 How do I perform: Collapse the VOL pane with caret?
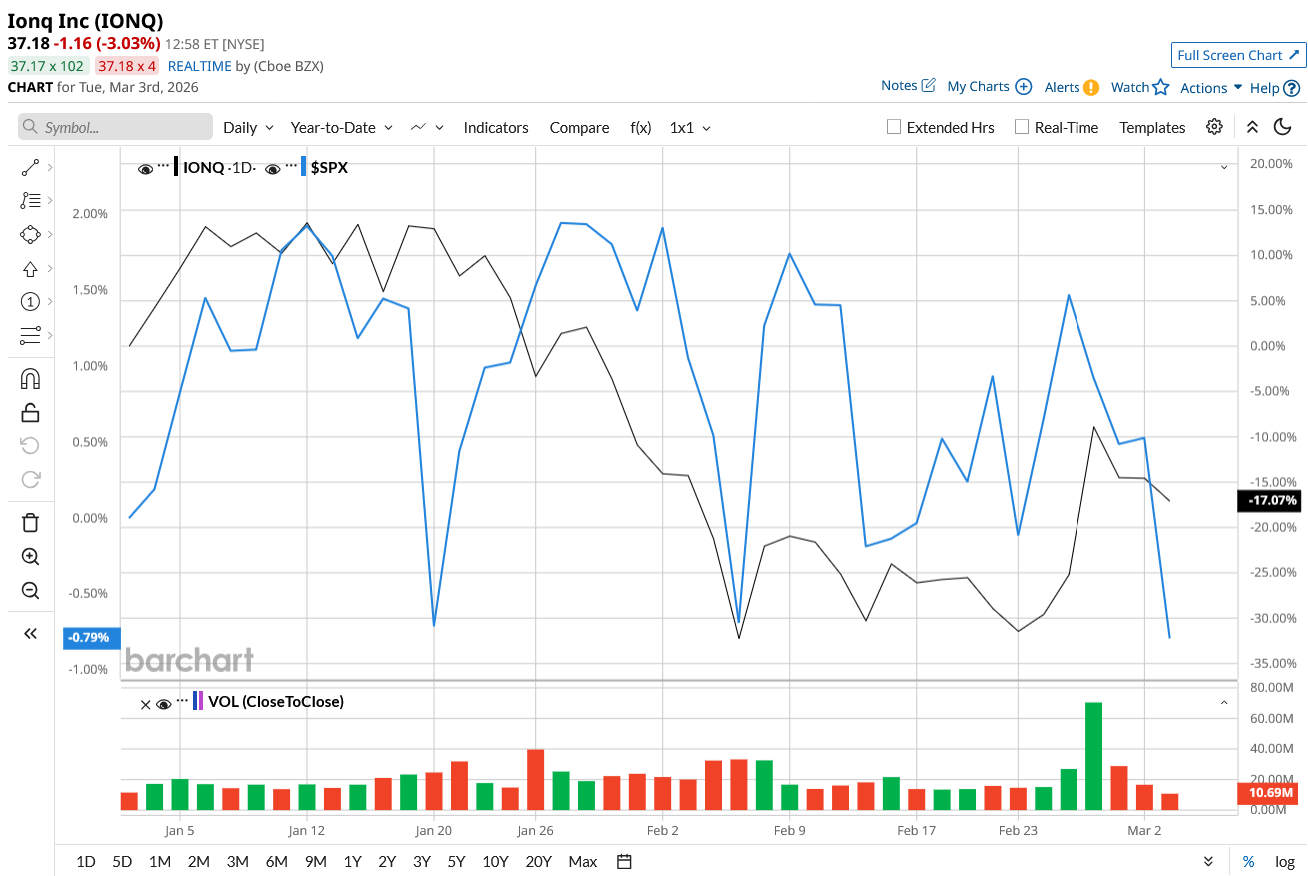click(1224, 703)
